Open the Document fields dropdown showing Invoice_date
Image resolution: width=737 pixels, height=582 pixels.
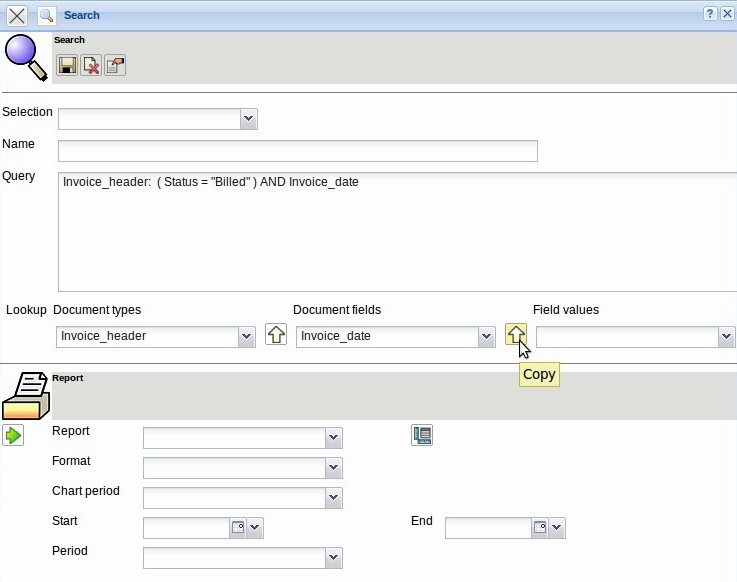(x=486, y=337)
